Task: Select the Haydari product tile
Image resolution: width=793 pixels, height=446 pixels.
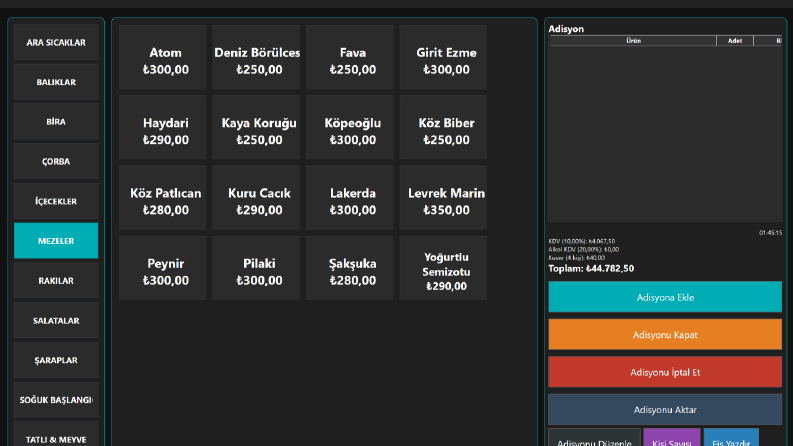Action: tap(162, 127)
